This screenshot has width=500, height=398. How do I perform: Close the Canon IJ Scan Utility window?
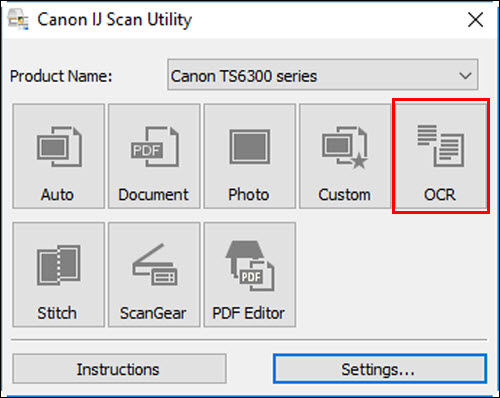[x=475, y=20]
